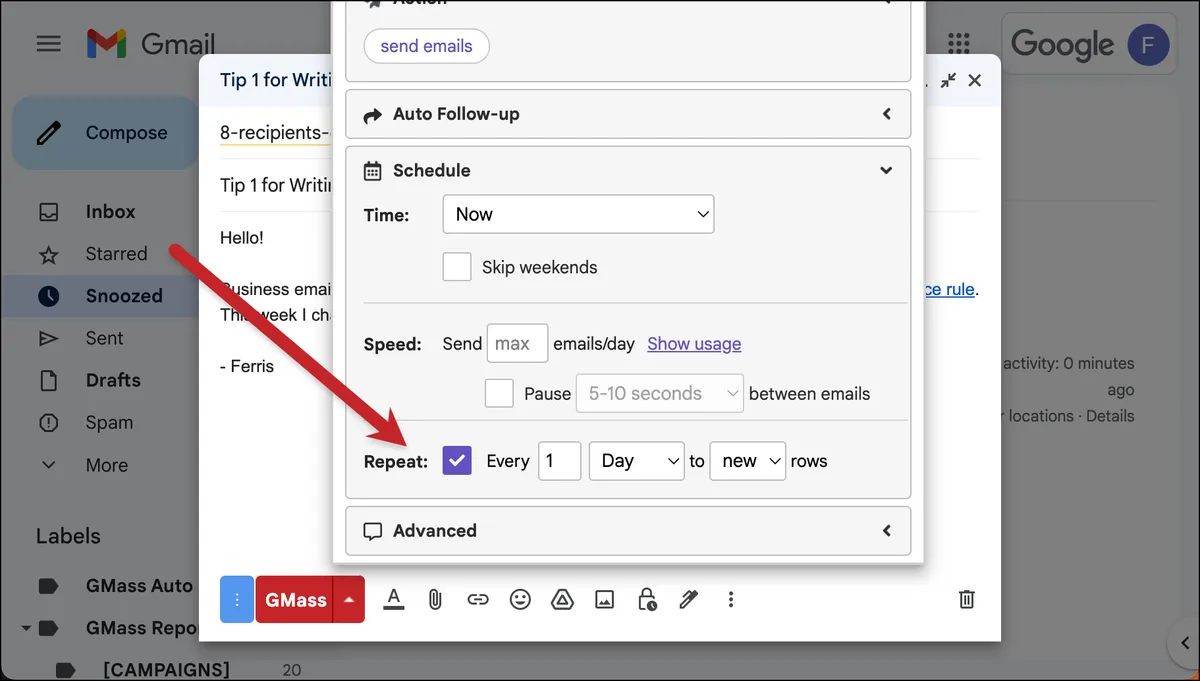
Task: Click the red GMass send button
Action: 295,600
